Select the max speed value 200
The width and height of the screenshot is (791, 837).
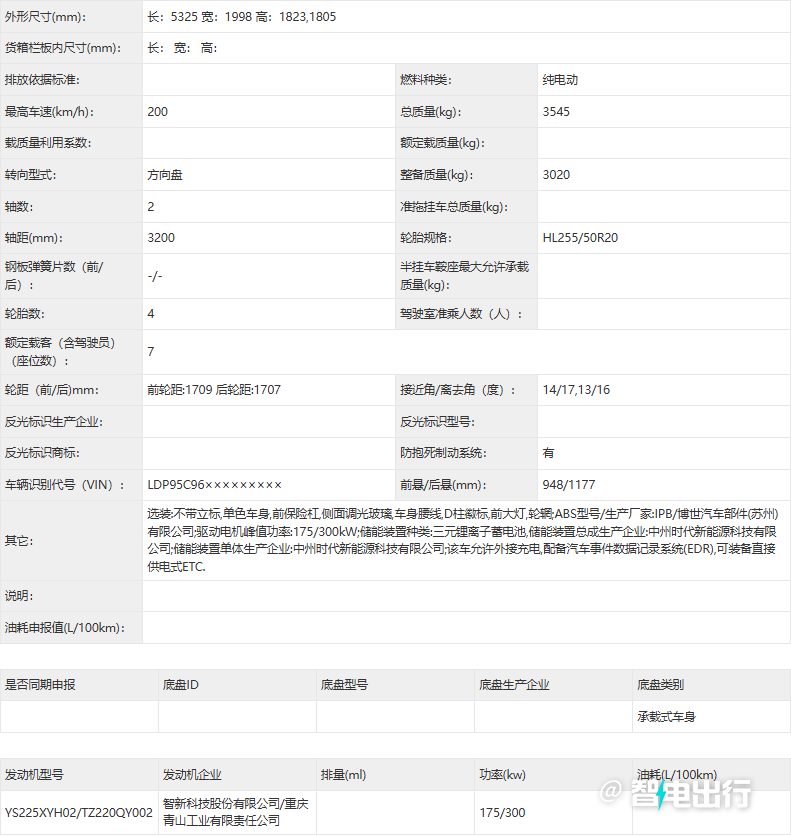tap(157, 112)
